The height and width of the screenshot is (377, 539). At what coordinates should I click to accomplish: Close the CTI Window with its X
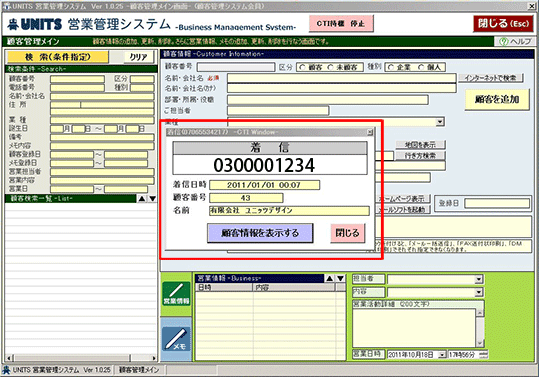[x=370, y=132]
